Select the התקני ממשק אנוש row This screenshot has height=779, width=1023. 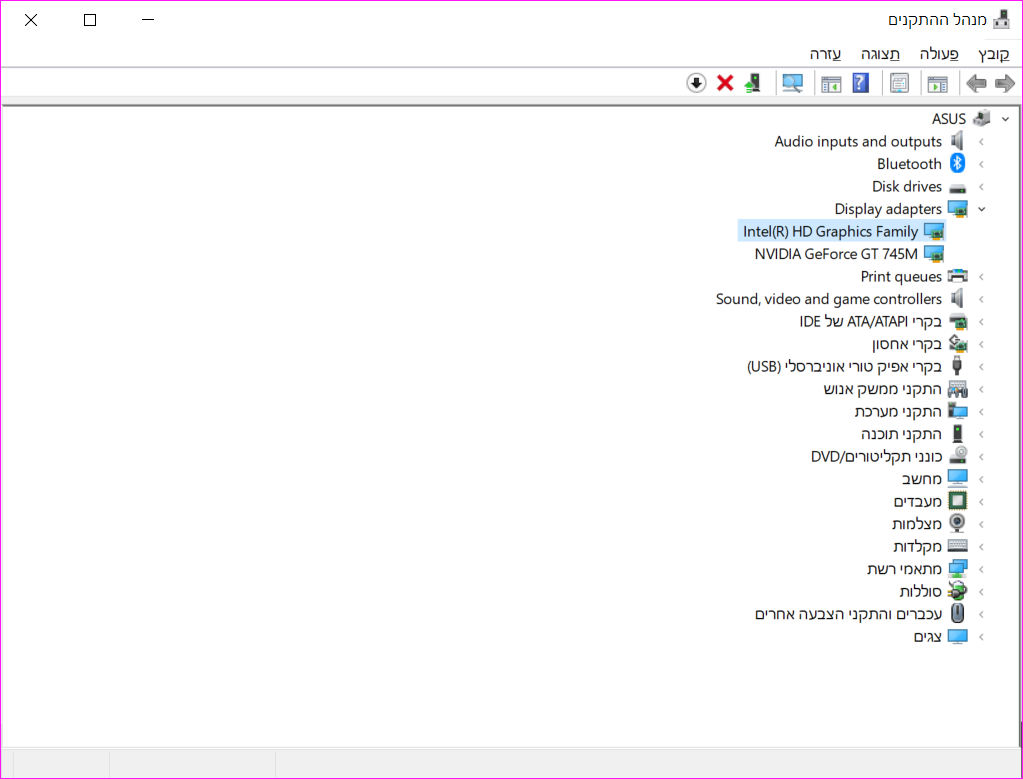(x=882, y=390)
